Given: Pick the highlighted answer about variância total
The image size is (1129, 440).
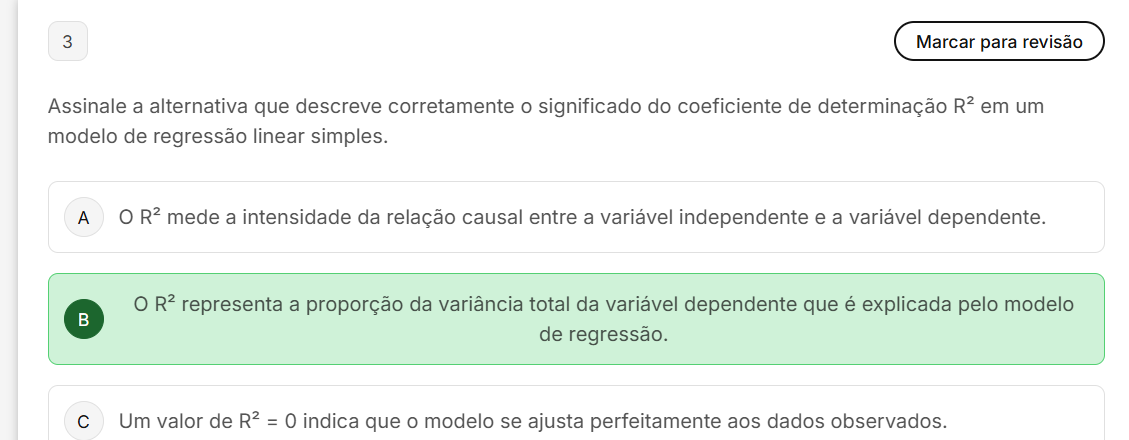Looking at the screenshot, I should pos(603,304).
